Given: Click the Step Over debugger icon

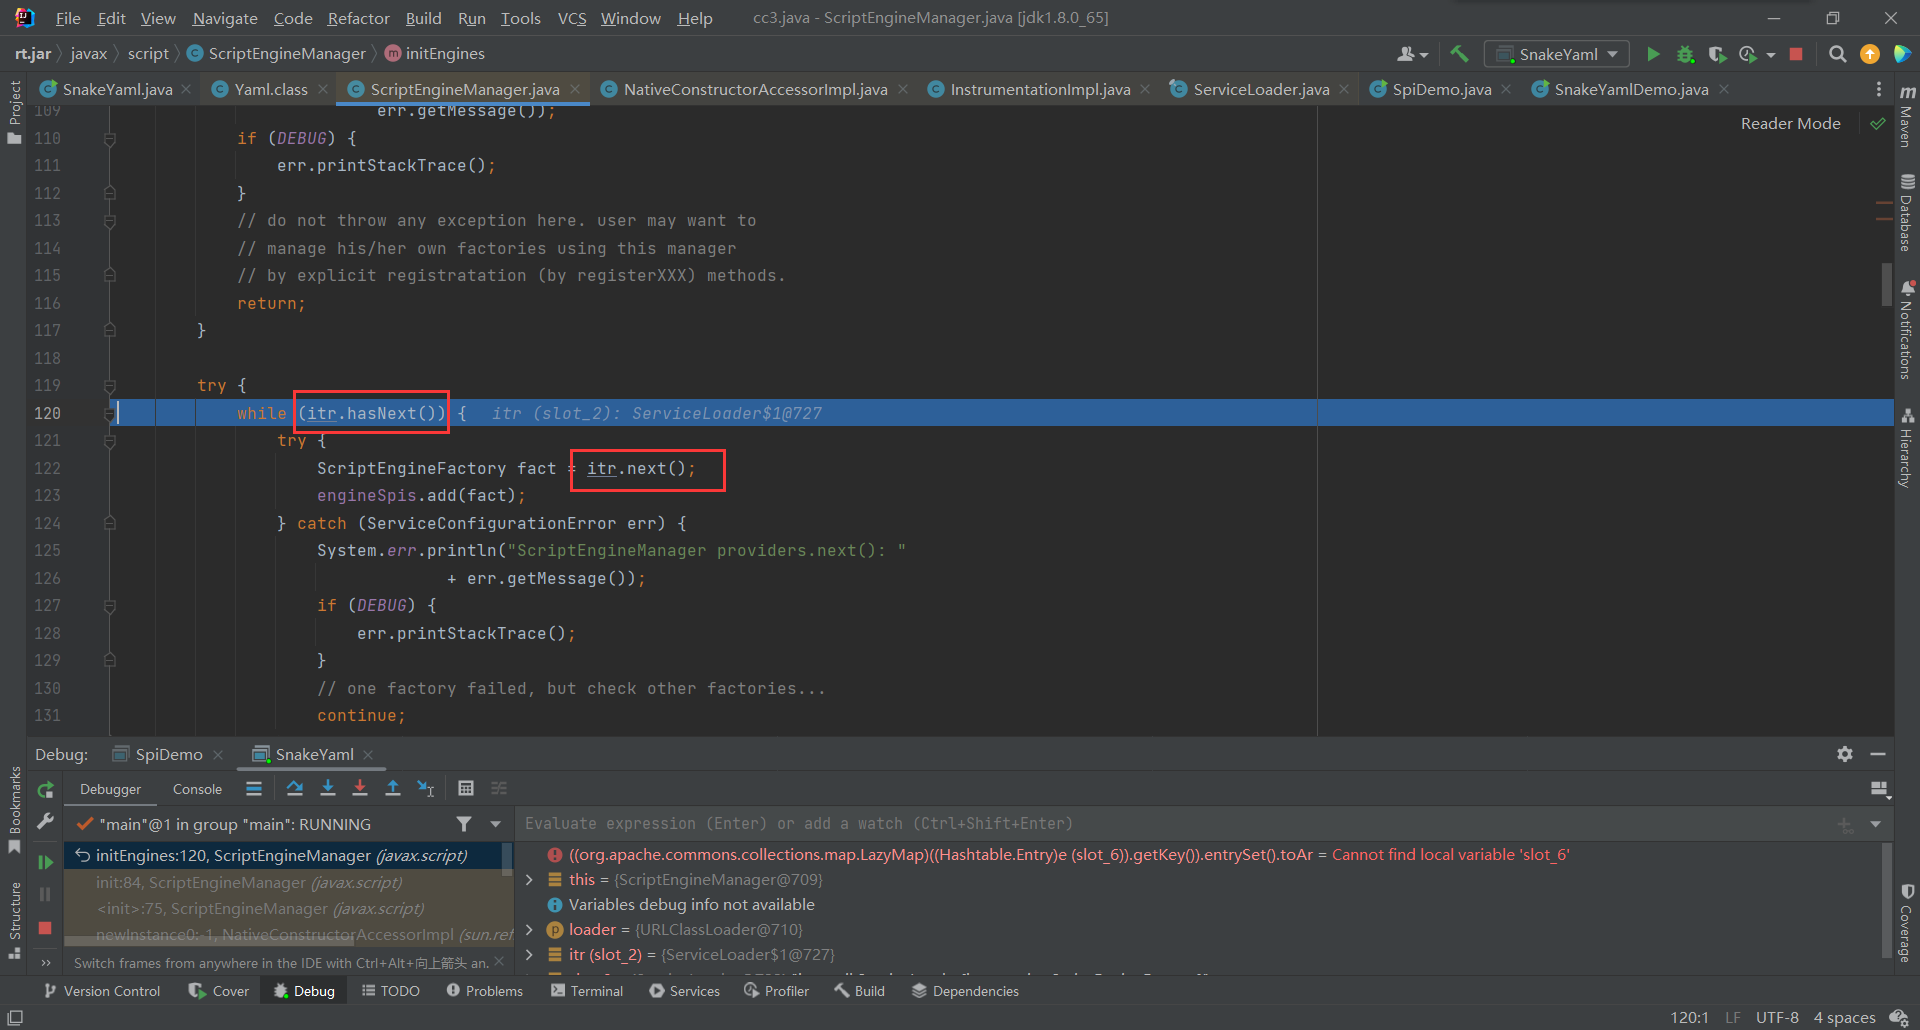Looking at the screenshot, I should 294,788.
